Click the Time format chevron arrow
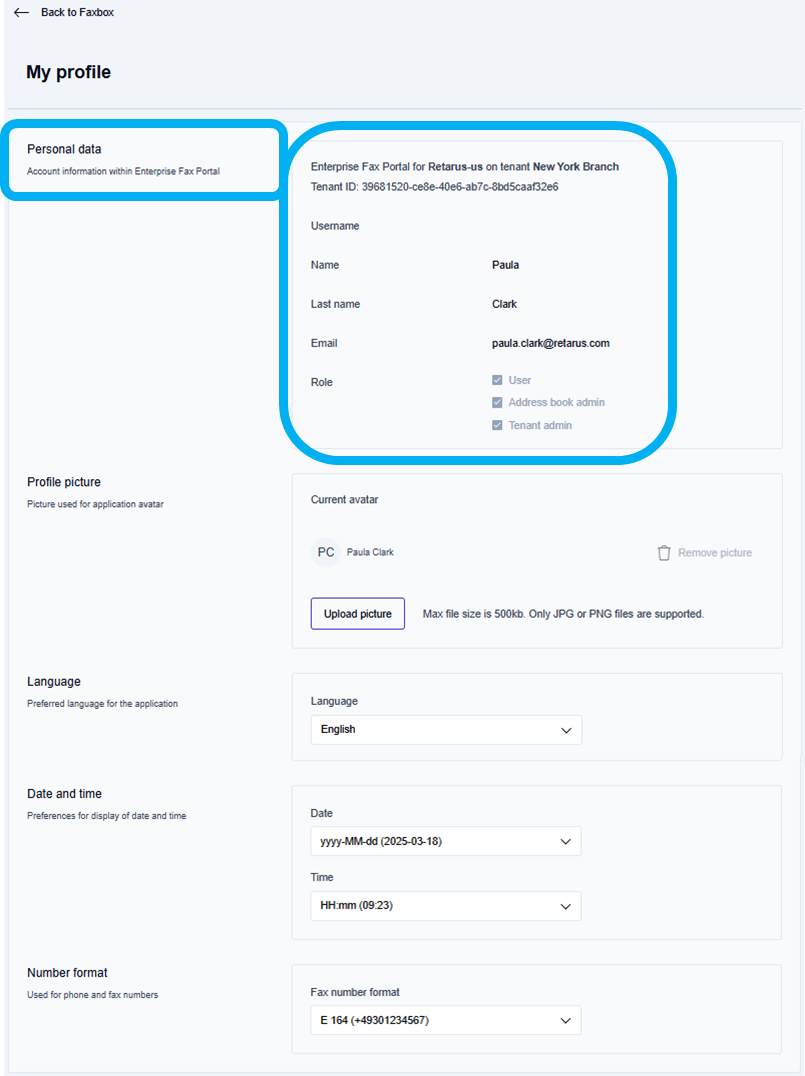The width and height of the screenshot is (805, 1076). coord(566,907)
